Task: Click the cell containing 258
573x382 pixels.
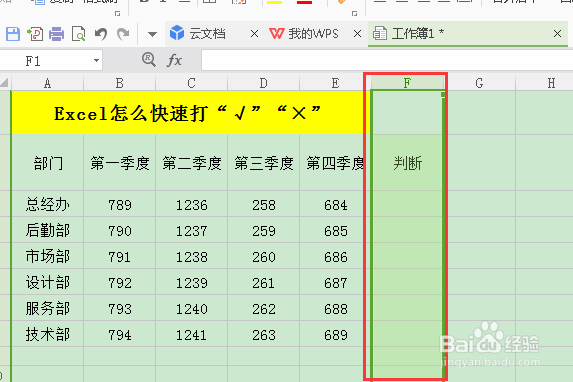Action: coord(263,204)
